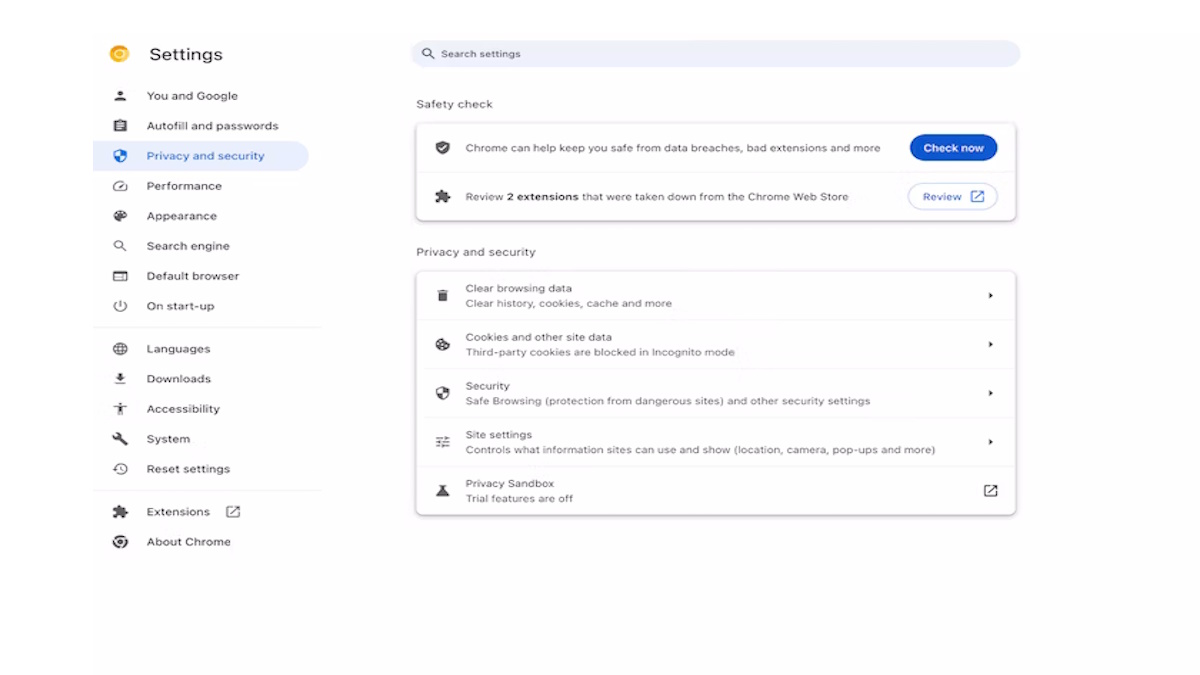Click the Extensions puzzle piece icon

pyautogui.click(x=120, y=512)
